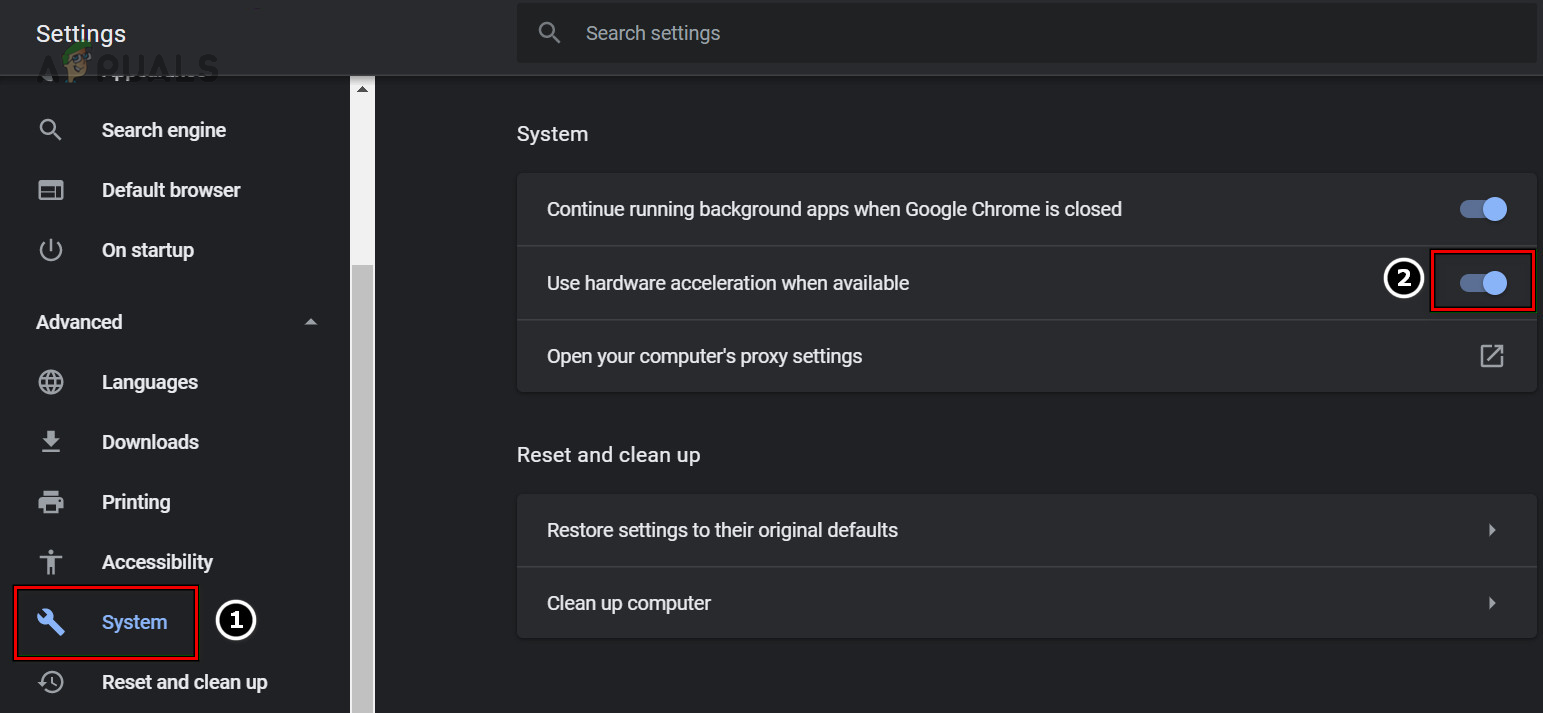Turn off hardware acceleration toggle
Viewport: 1543px width, 713px height.
click(1483, 283)
